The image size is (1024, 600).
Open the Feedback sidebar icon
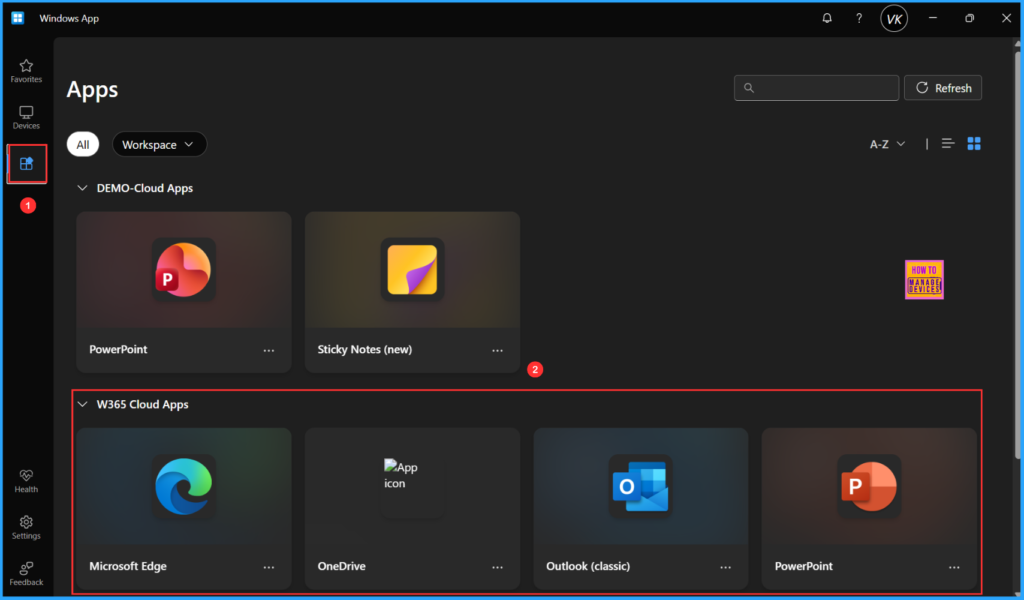click(26, 573)
